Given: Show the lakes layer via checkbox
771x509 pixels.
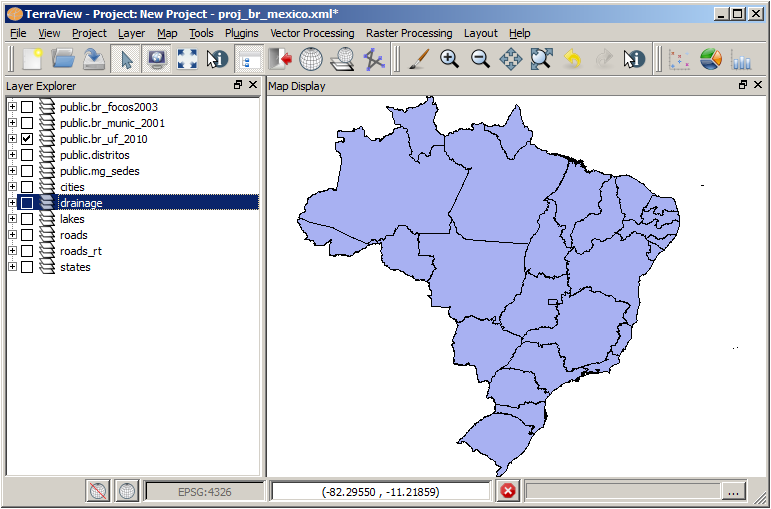Looking at the screenshot, I should [x=27, y=219].
